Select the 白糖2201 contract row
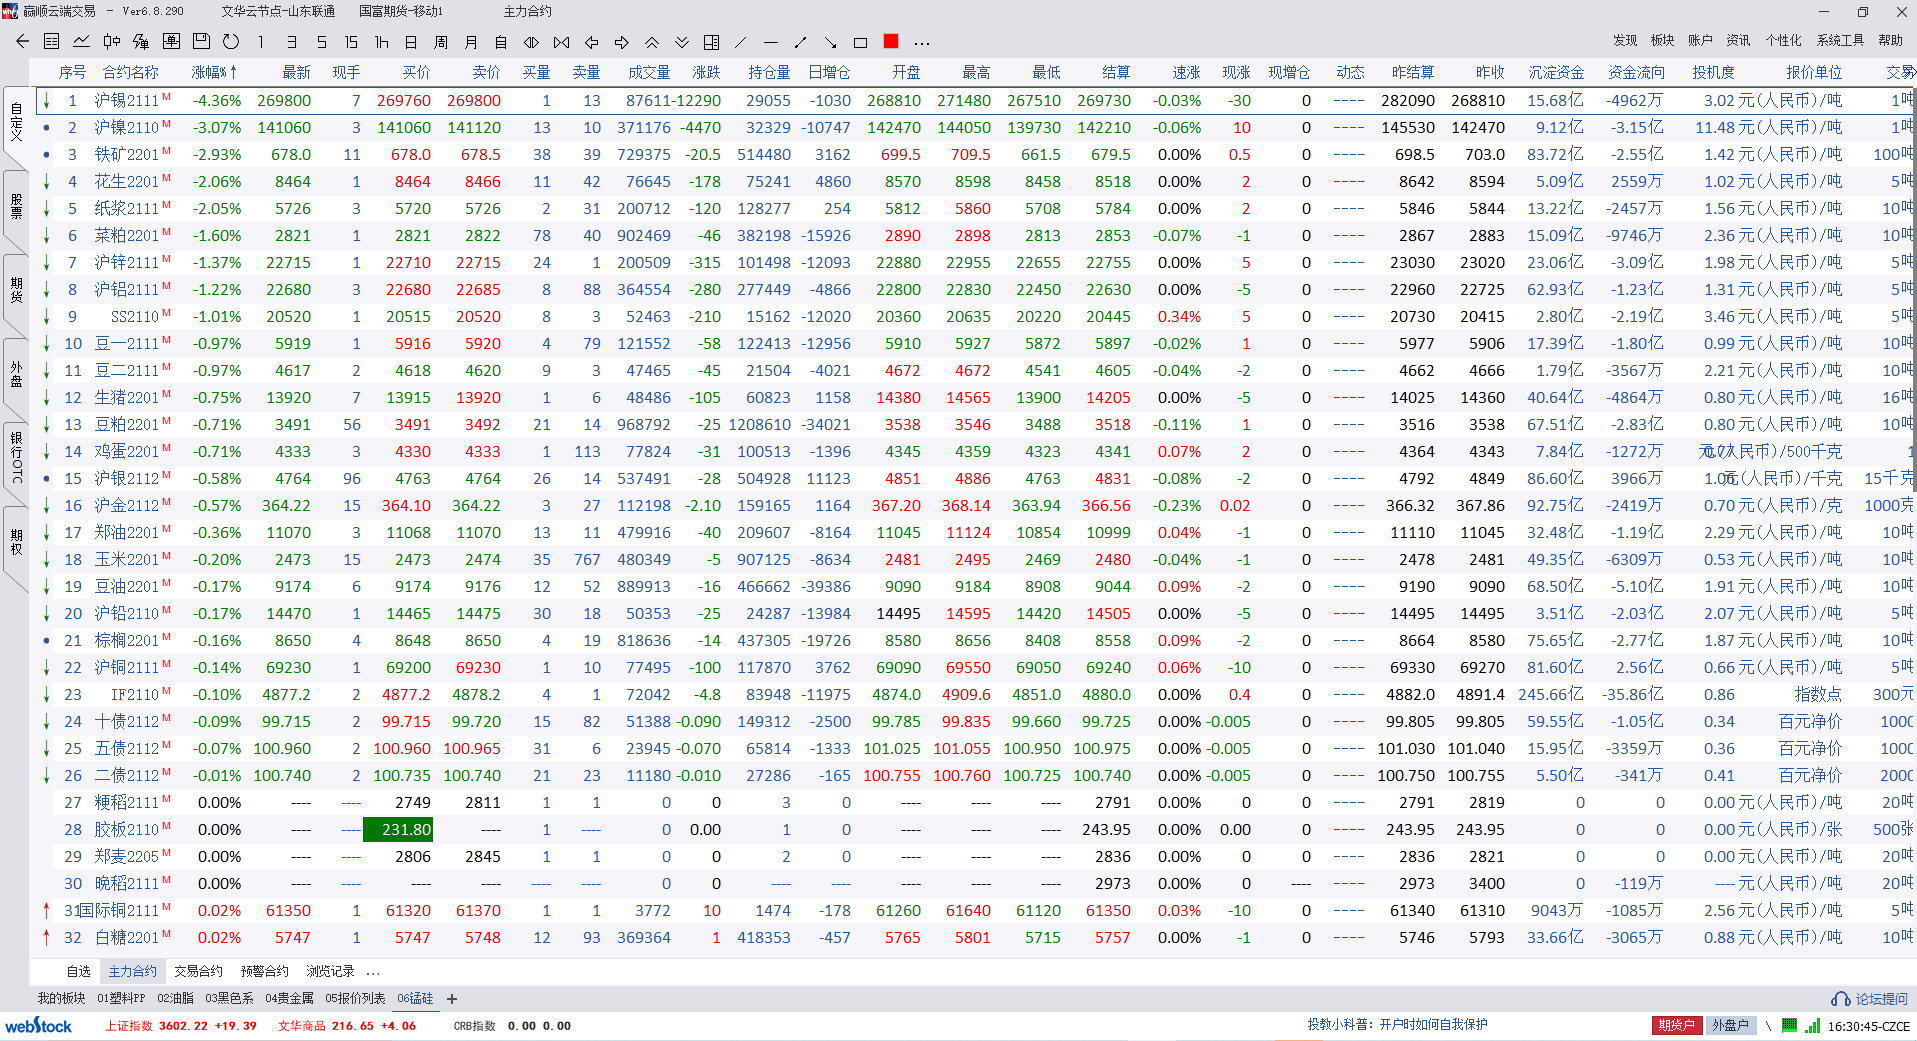 click(x=972, y=937)
